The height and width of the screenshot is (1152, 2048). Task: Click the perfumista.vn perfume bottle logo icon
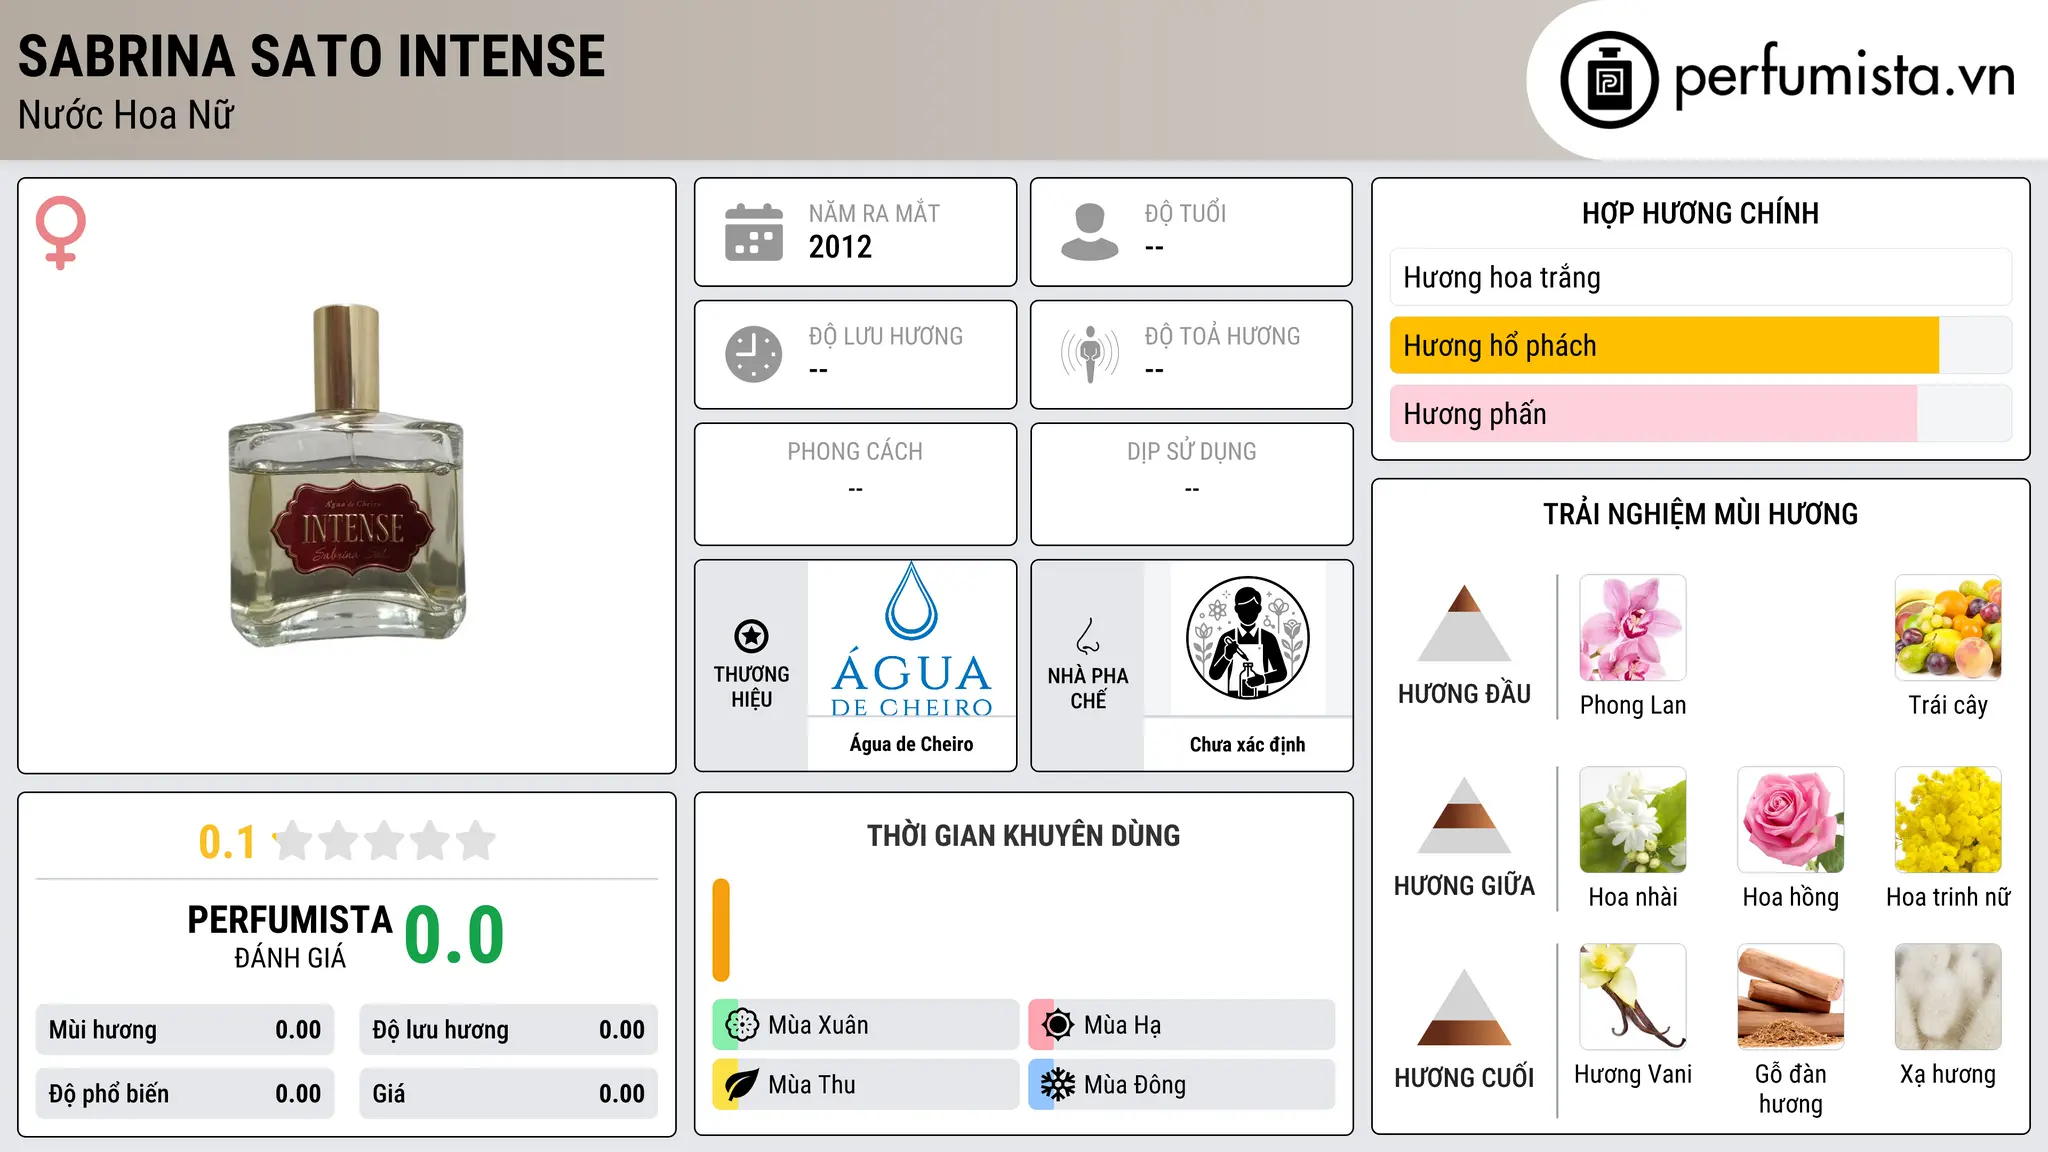click(1609, 80)
